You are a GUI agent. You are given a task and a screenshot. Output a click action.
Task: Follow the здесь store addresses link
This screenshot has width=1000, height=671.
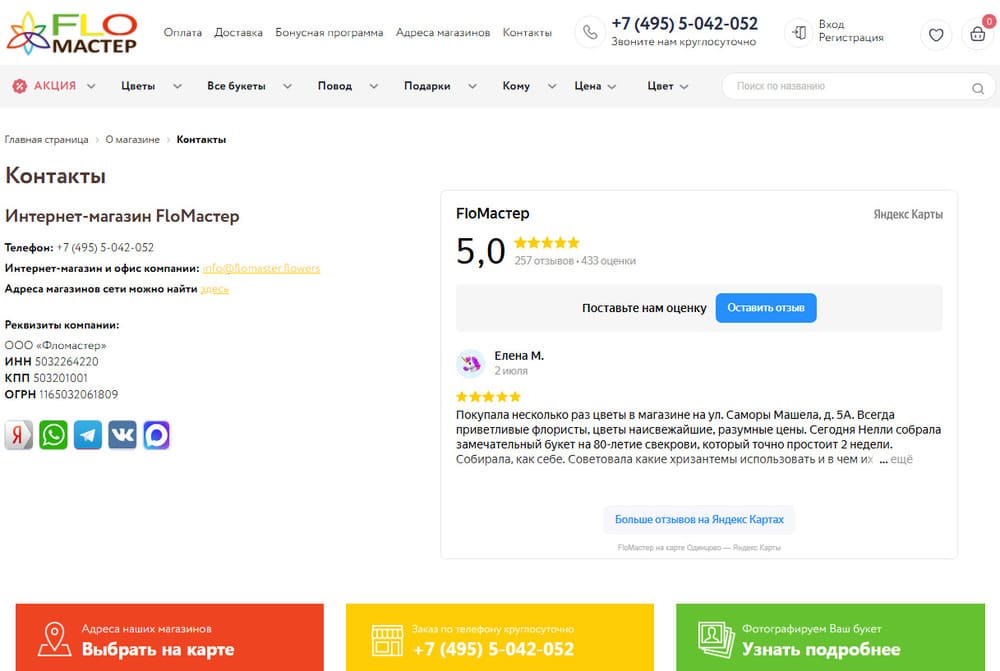coord(214,289)
